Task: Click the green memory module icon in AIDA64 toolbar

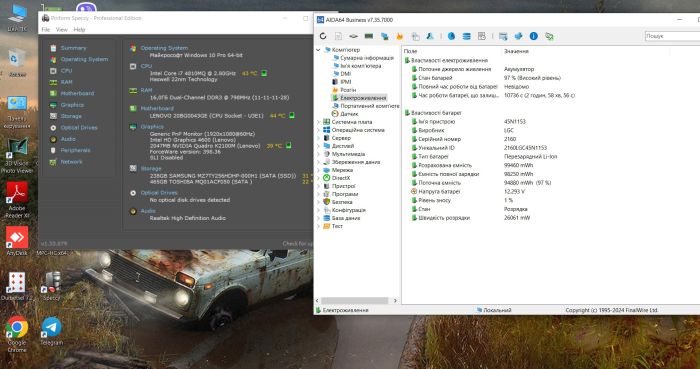Action: (369, 36)
